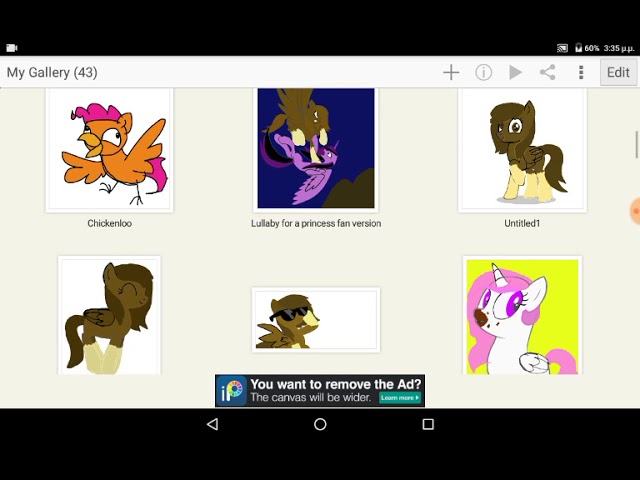Click the Lullaby for a princess fan version label

[x=316, y=223]
